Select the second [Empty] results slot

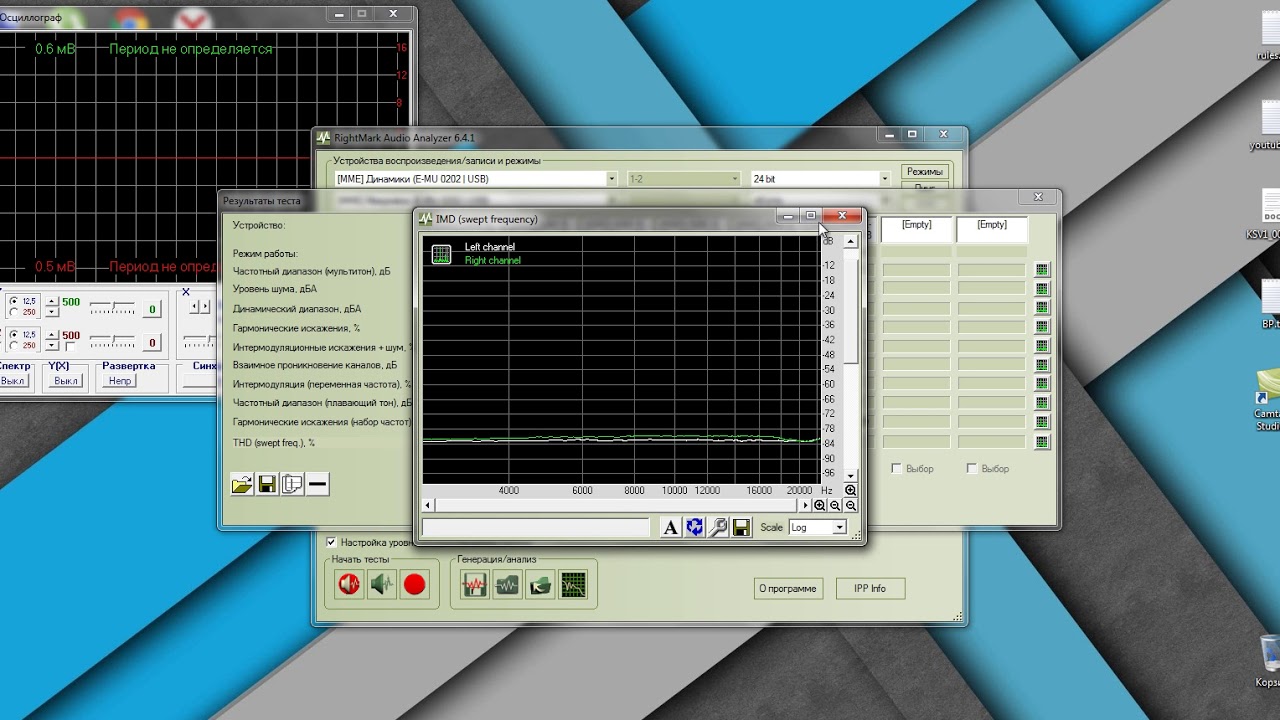[x=992, y=229]
